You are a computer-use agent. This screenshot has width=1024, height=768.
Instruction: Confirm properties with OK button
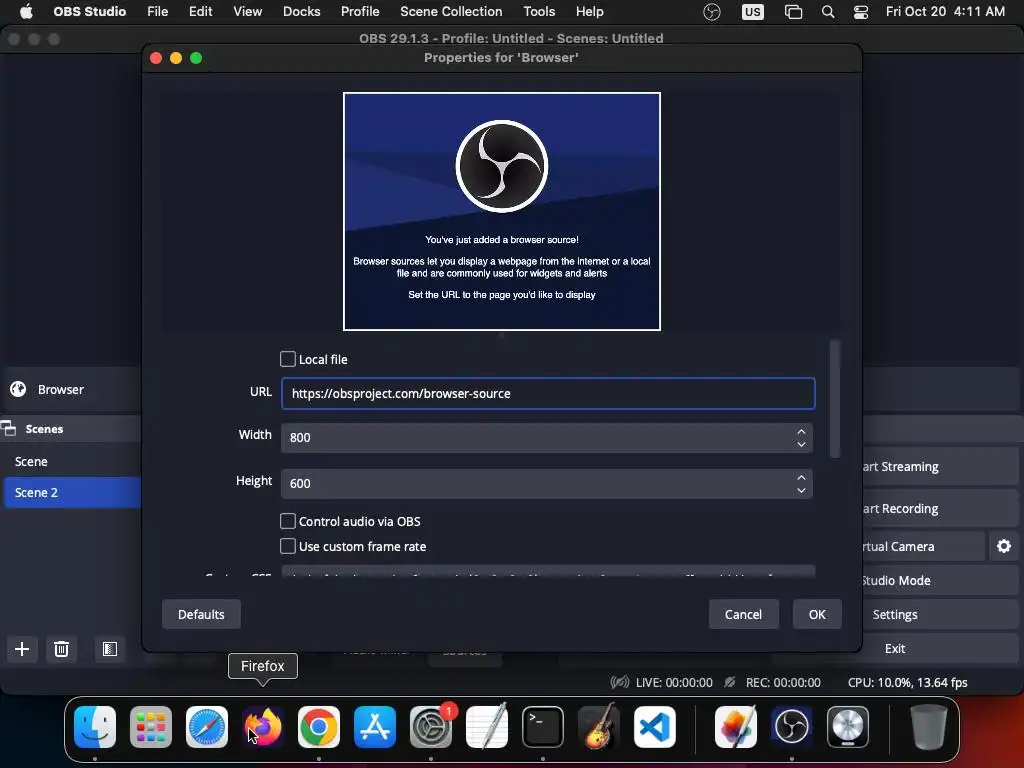tap(817, 615)
